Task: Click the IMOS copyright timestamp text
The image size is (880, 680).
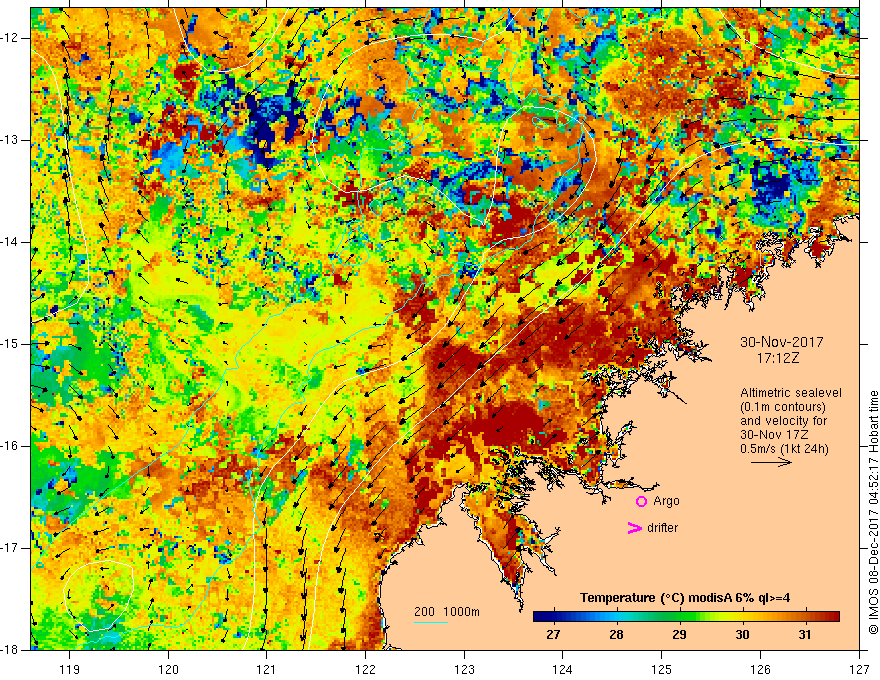Action: (873, 512)
